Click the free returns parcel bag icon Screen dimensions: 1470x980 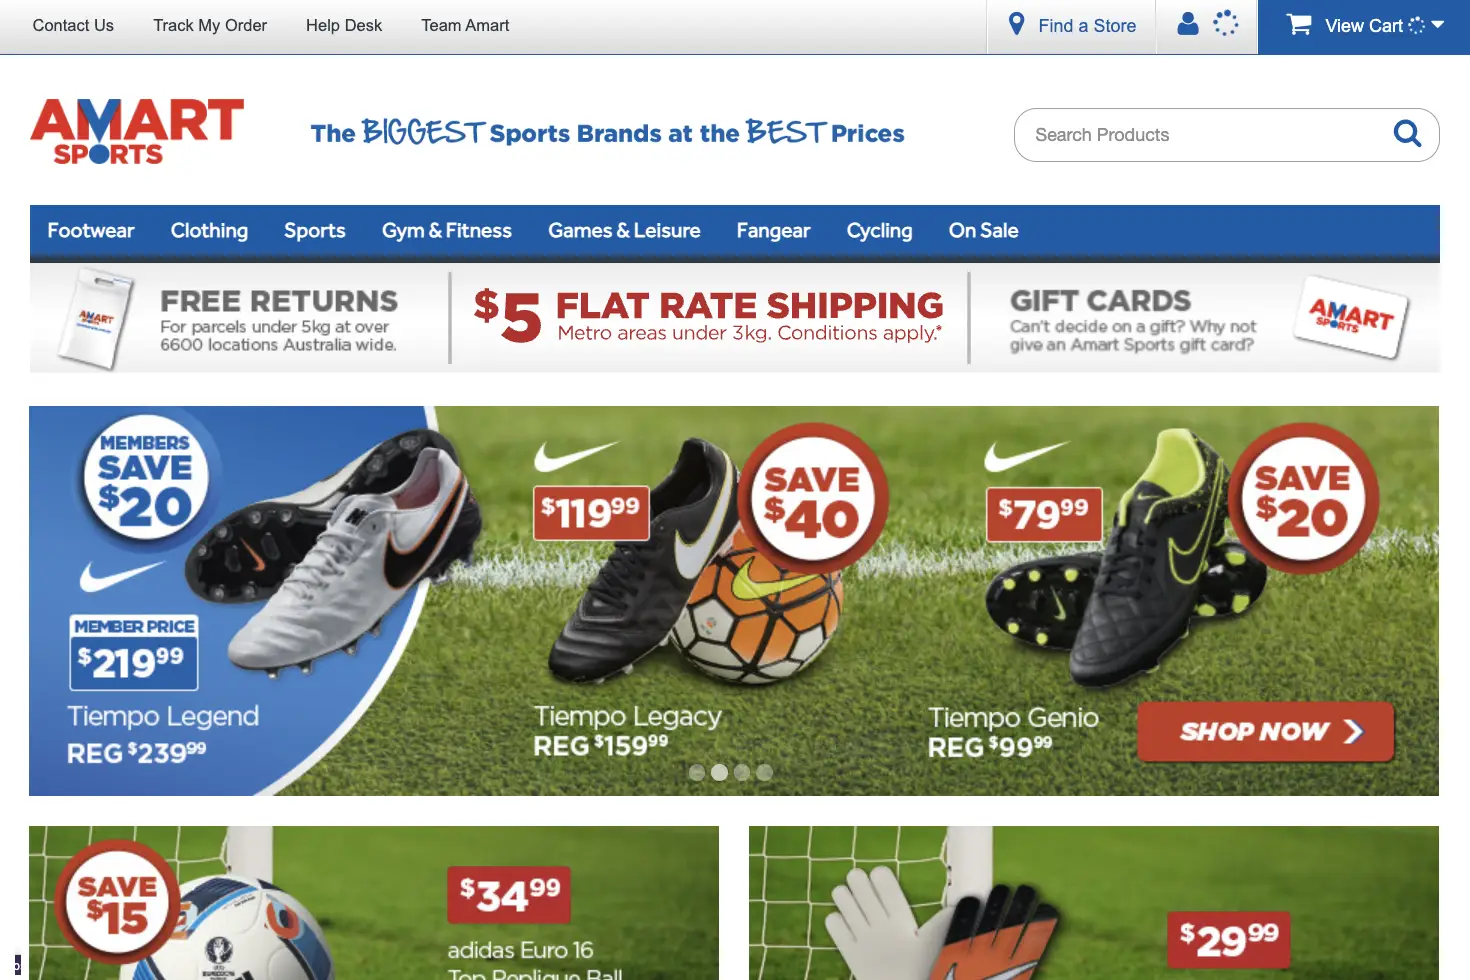[x=96, y=319]
